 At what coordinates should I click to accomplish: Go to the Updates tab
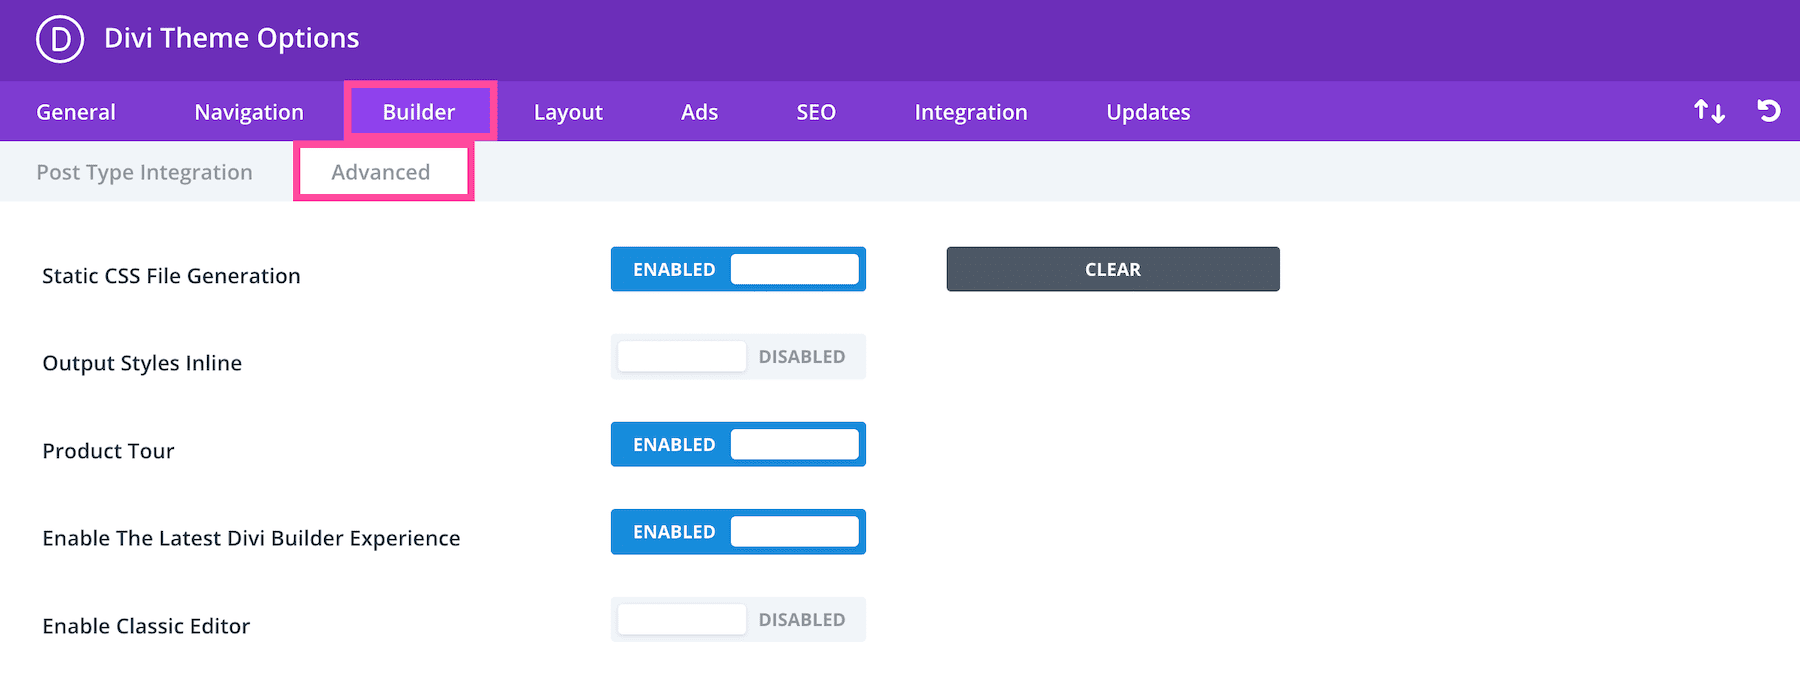pyautogui.click(x=1148, y=112)
